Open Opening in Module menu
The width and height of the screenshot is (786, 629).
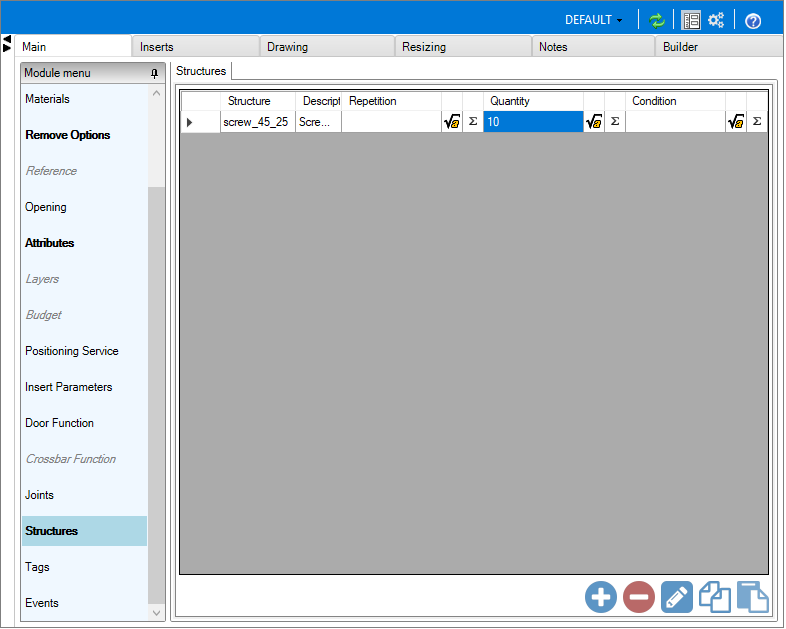84,207
